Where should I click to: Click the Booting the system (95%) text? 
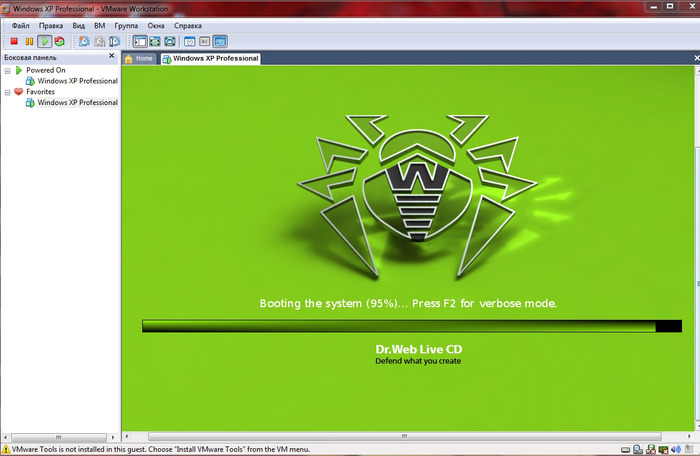pyautogui.click(x=333, y=303)
